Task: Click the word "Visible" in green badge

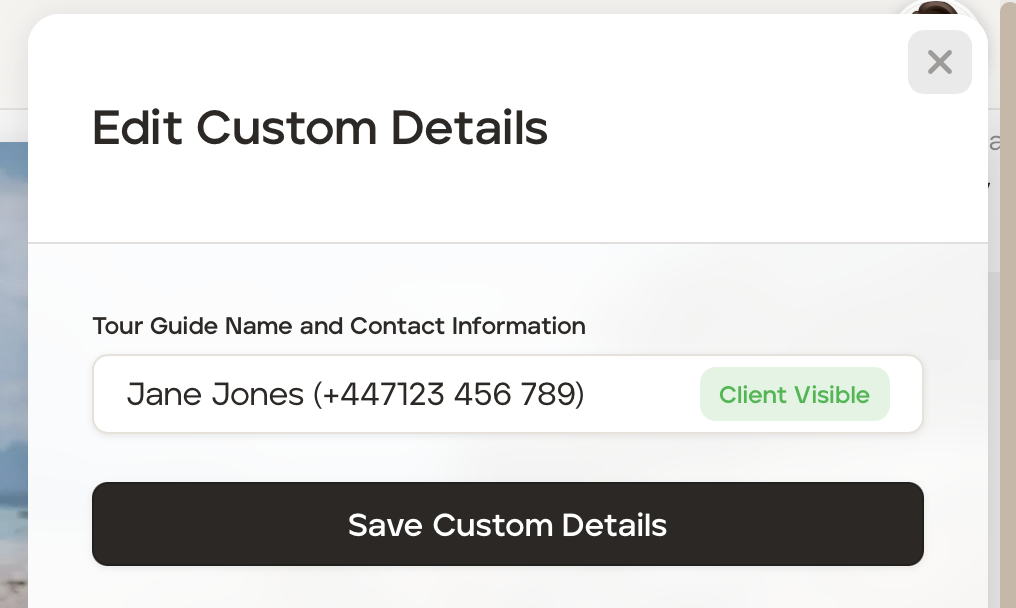Action: [x=832, y=395]
